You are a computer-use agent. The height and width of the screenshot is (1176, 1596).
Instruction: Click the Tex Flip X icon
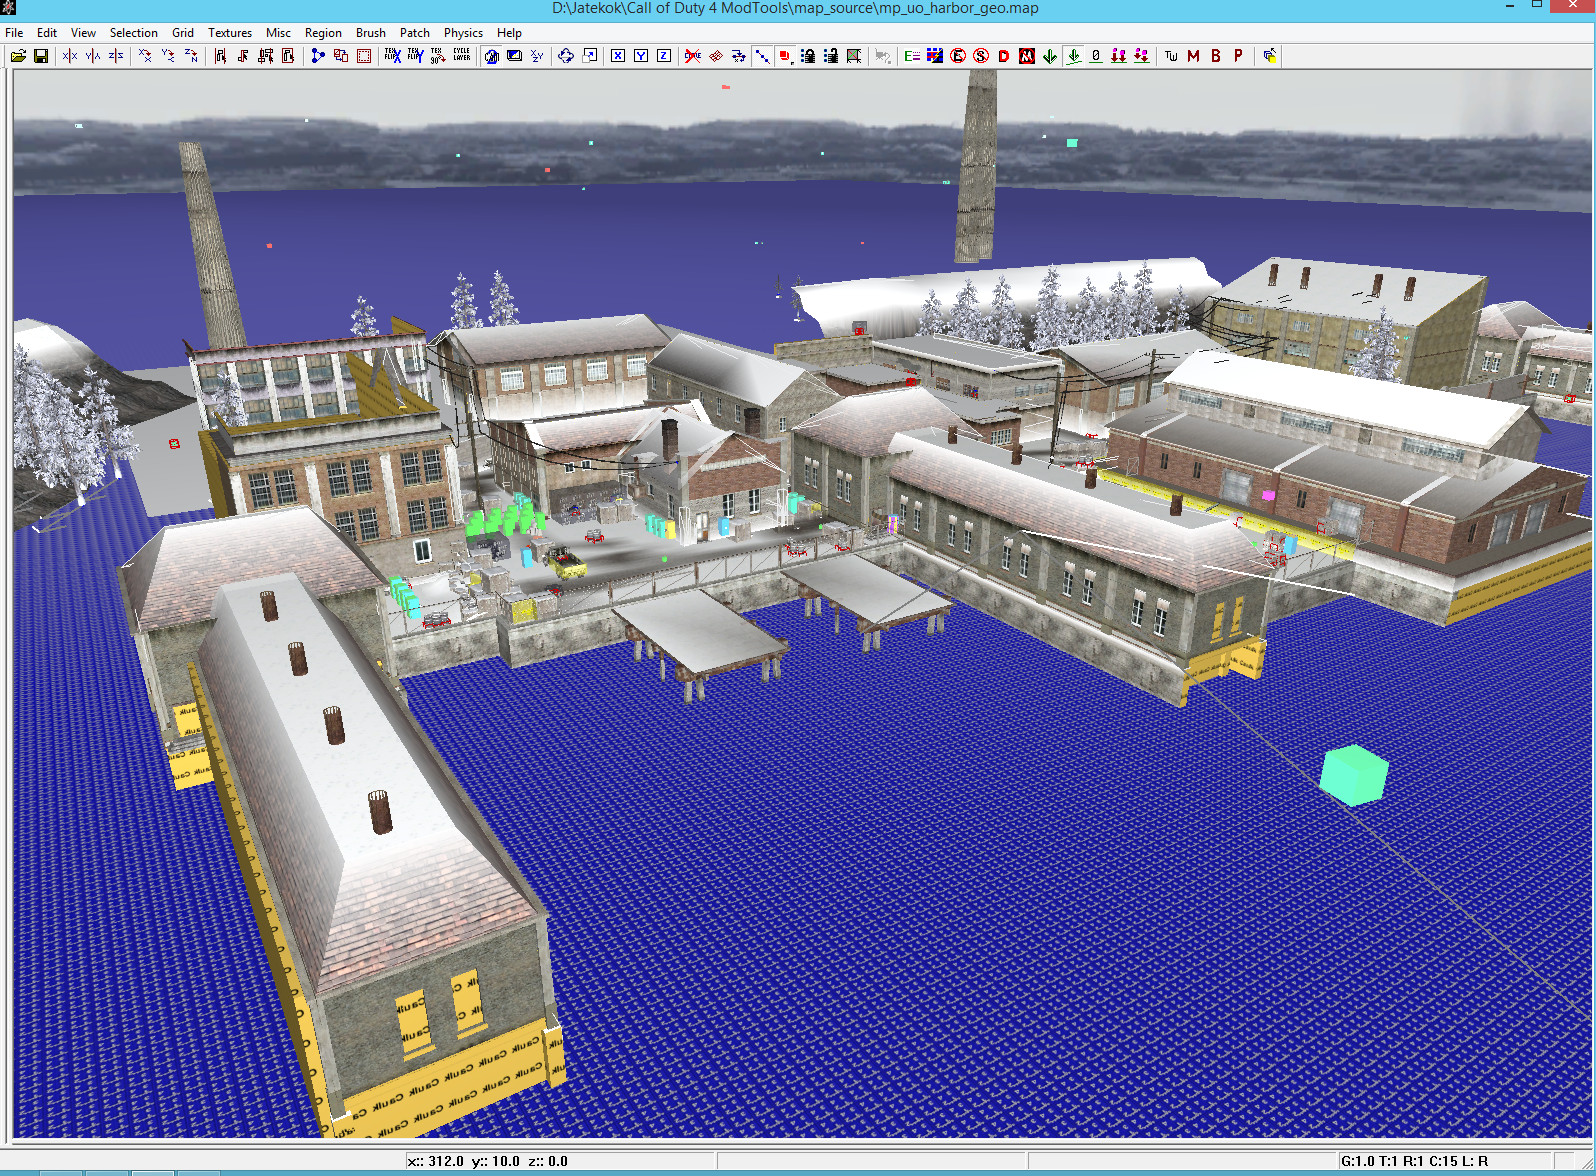tap(393, 56)
